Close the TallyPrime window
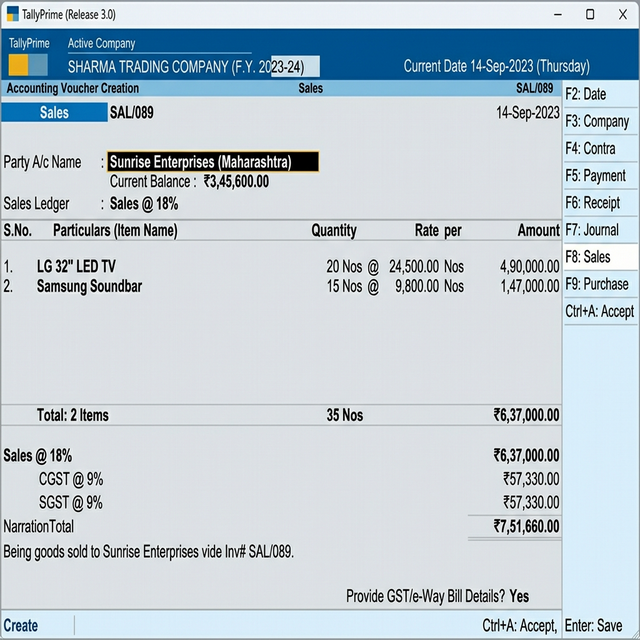This screenshot has width=640, height=640. pos(623,15)
